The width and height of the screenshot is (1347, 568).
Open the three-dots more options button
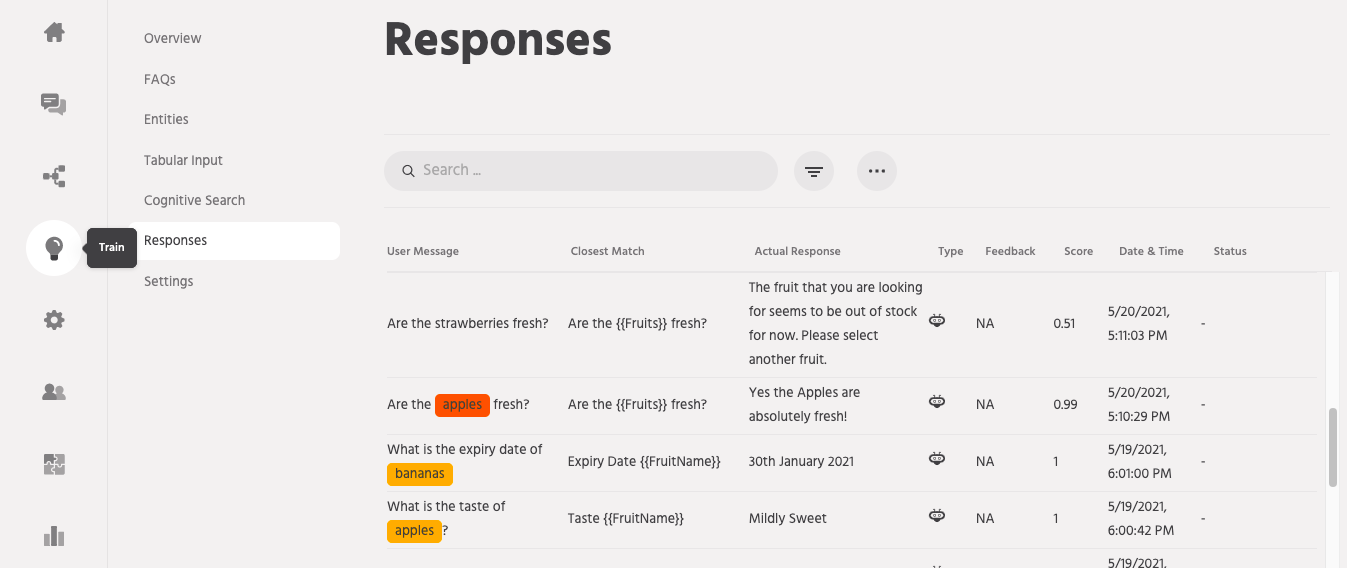[x=877, y=171]
